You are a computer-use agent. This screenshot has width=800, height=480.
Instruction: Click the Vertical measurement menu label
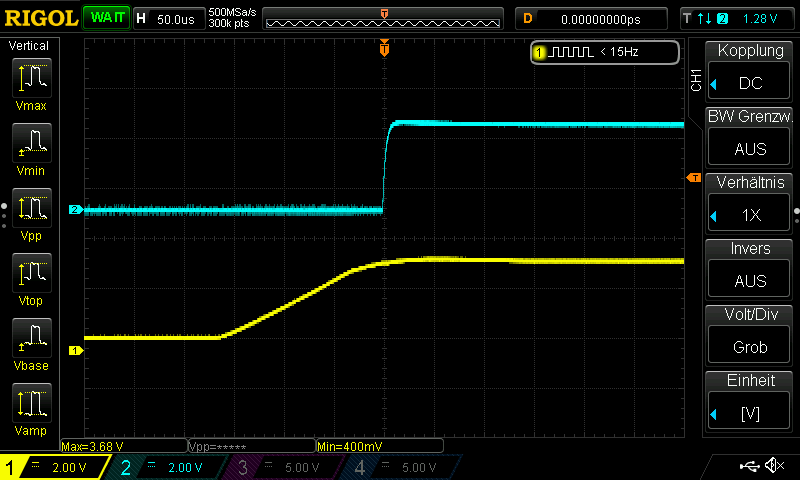[29, 46]
